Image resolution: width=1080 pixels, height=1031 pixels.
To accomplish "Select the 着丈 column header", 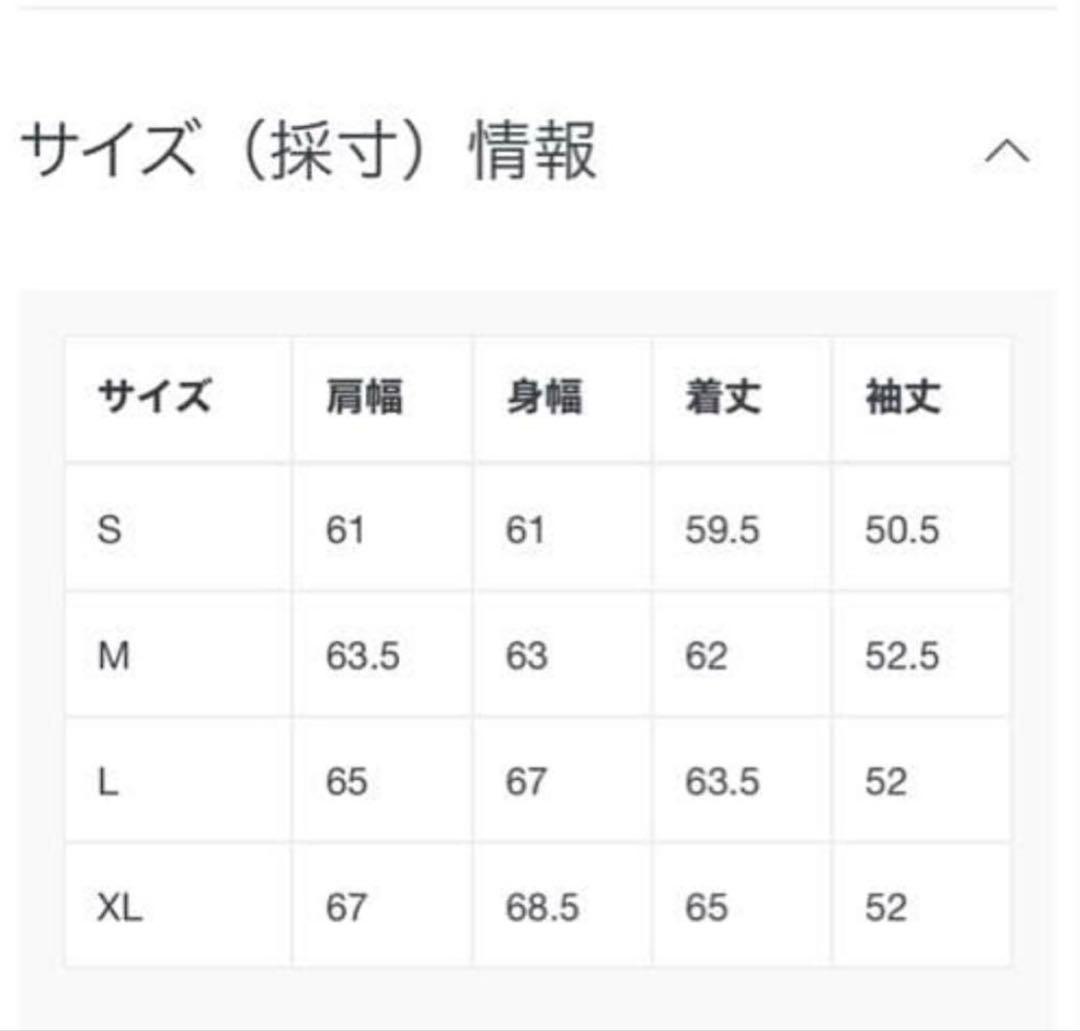I will (723, 397).
